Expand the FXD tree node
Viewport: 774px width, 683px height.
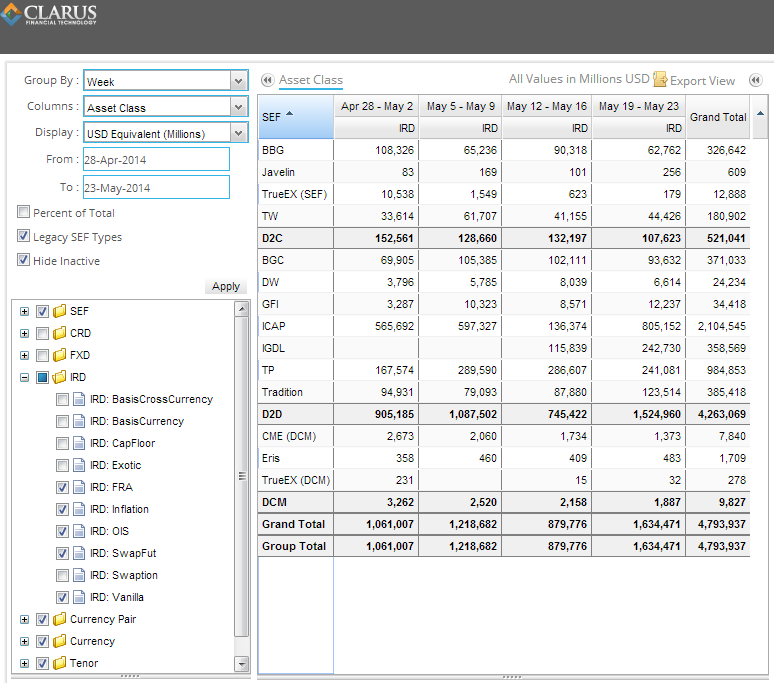coord(24,355)
